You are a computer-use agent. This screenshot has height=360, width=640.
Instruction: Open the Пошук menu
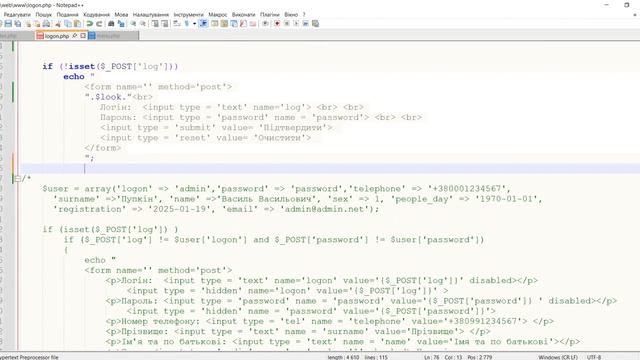click(x=44, y=15)
